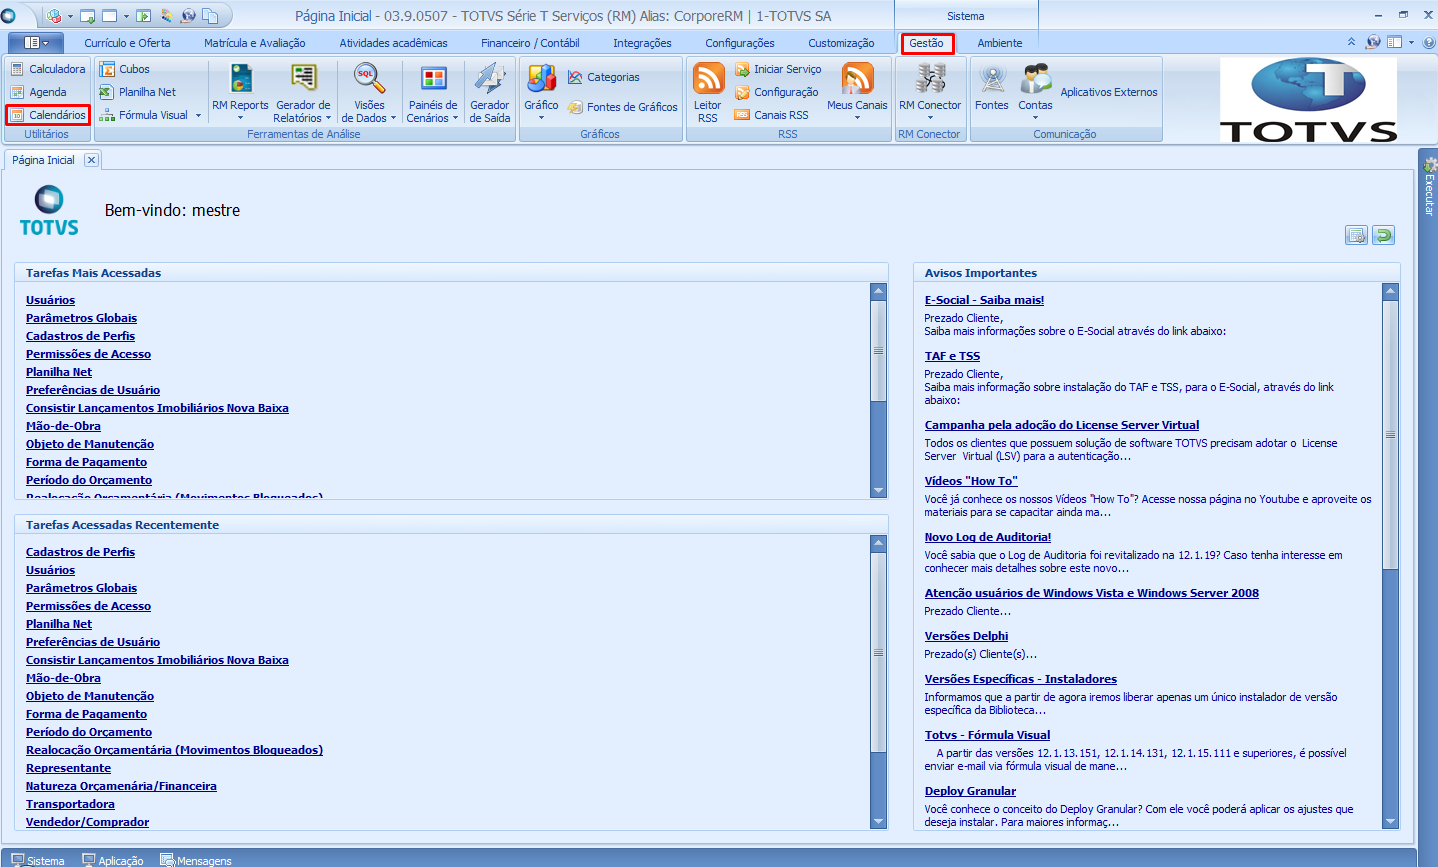Click the down arrow of Avisos Importantes scrollbar
Screen dimensions: 1438x867
pos(1390,821)
